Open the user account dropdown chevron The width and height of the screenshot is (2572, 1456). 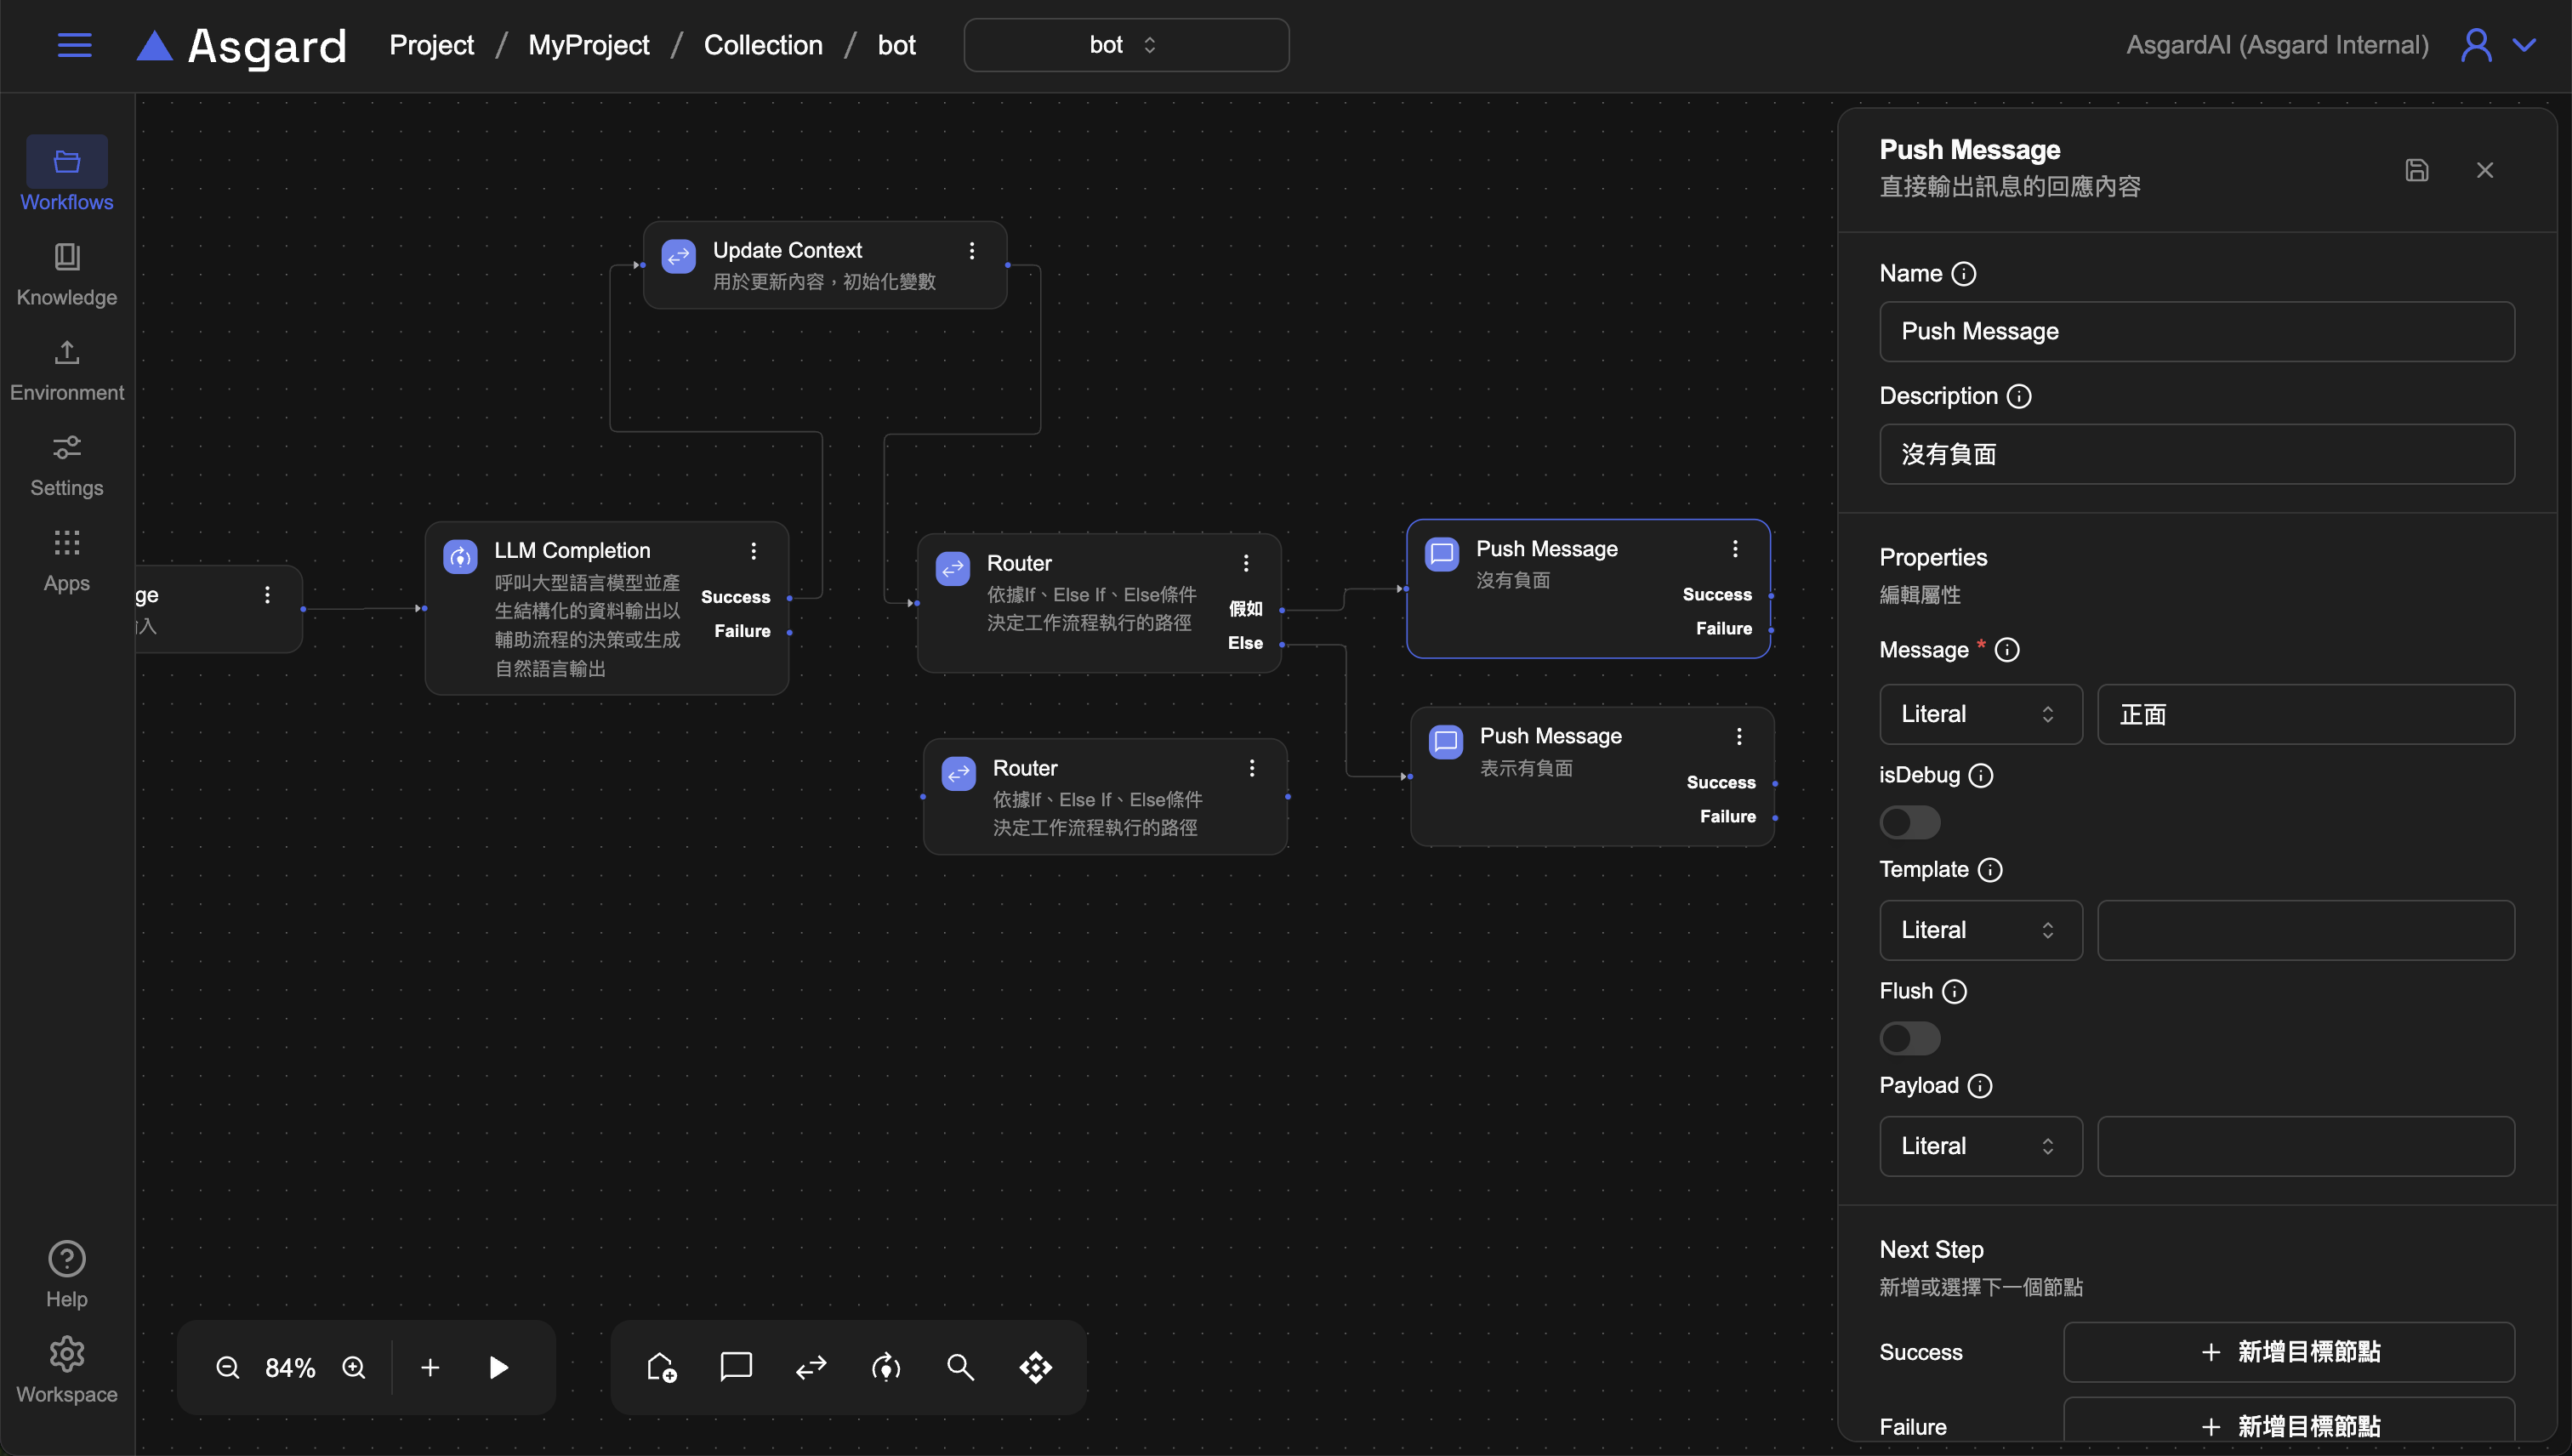tap(2524, 45)
